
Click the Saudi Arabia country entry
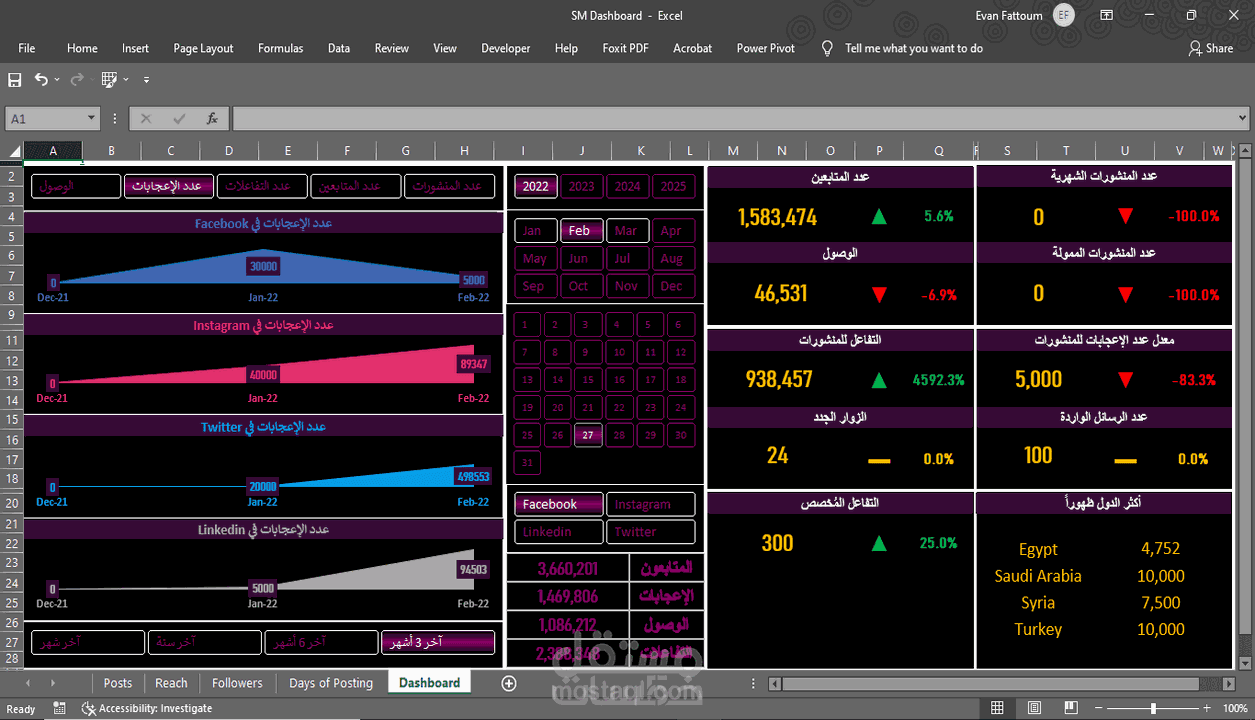(x=1037, y=576)
